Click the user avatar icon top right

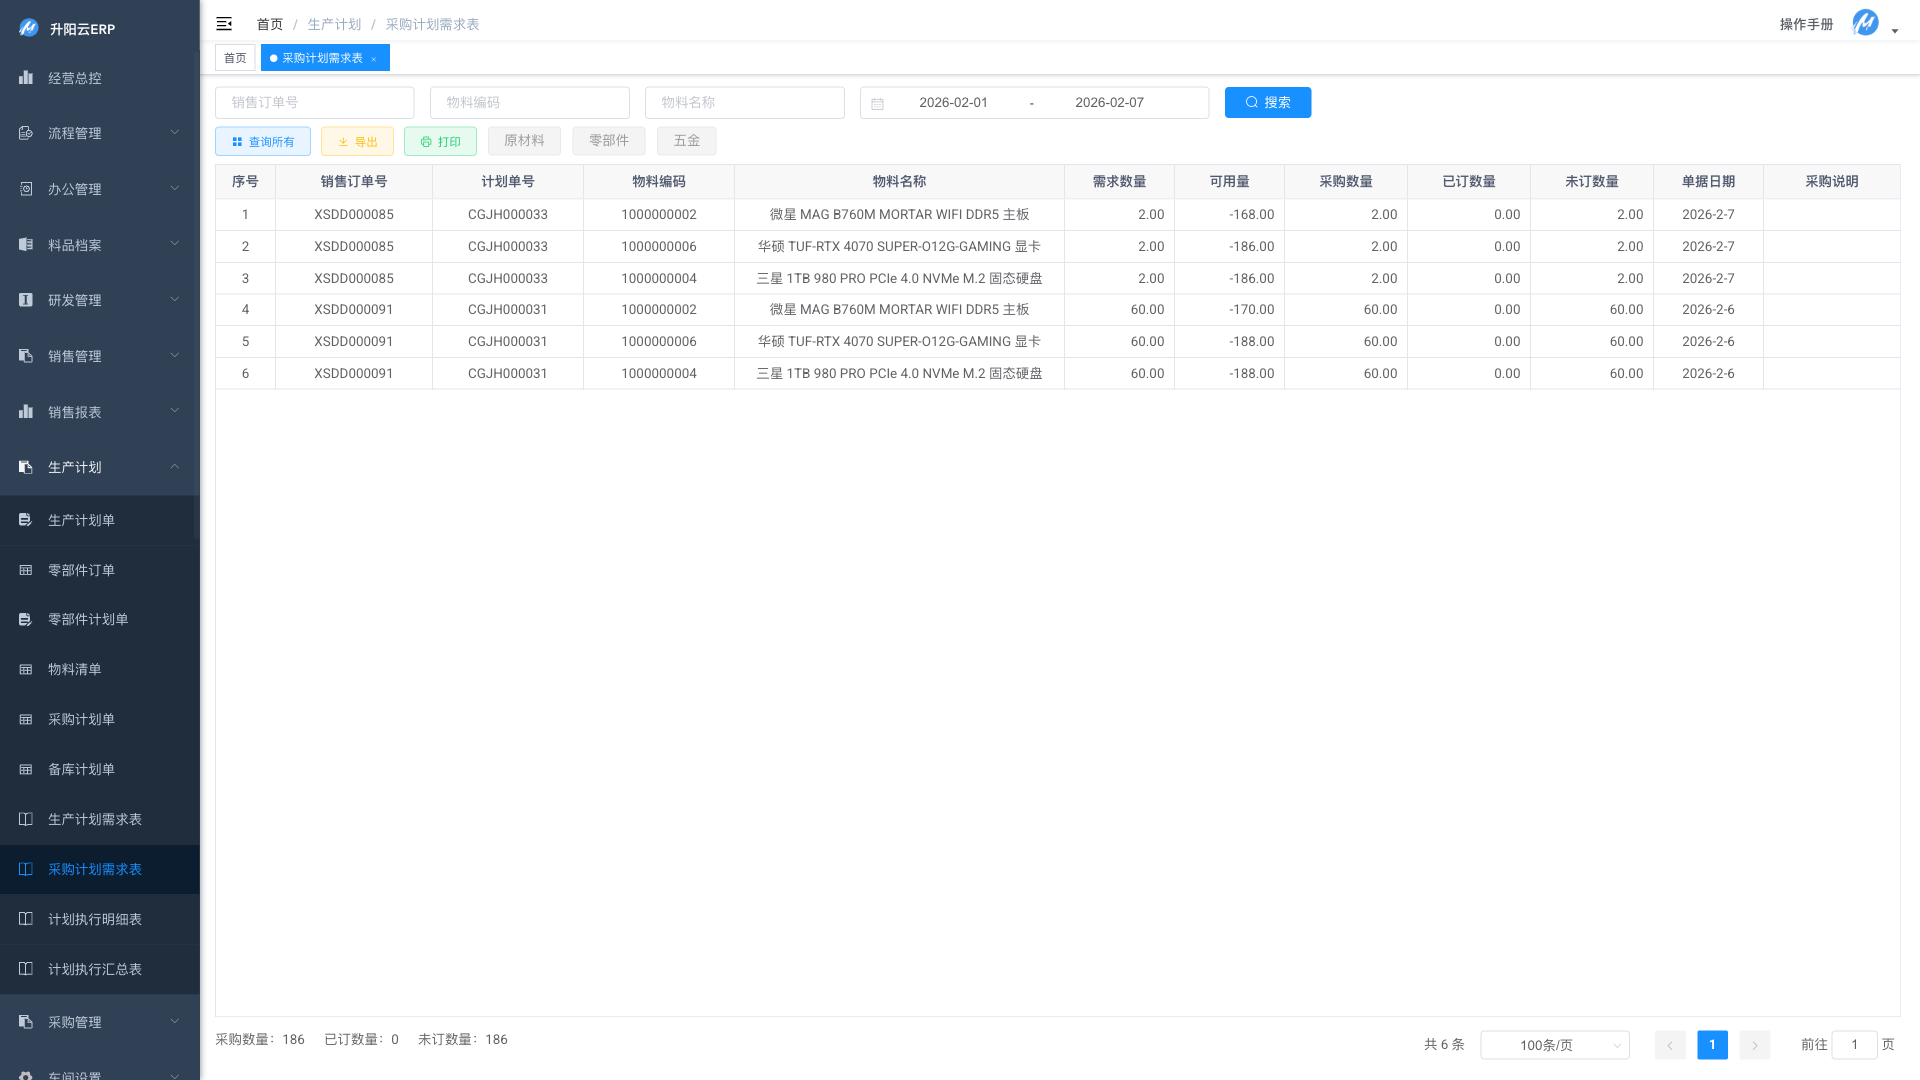point(1865,23)
